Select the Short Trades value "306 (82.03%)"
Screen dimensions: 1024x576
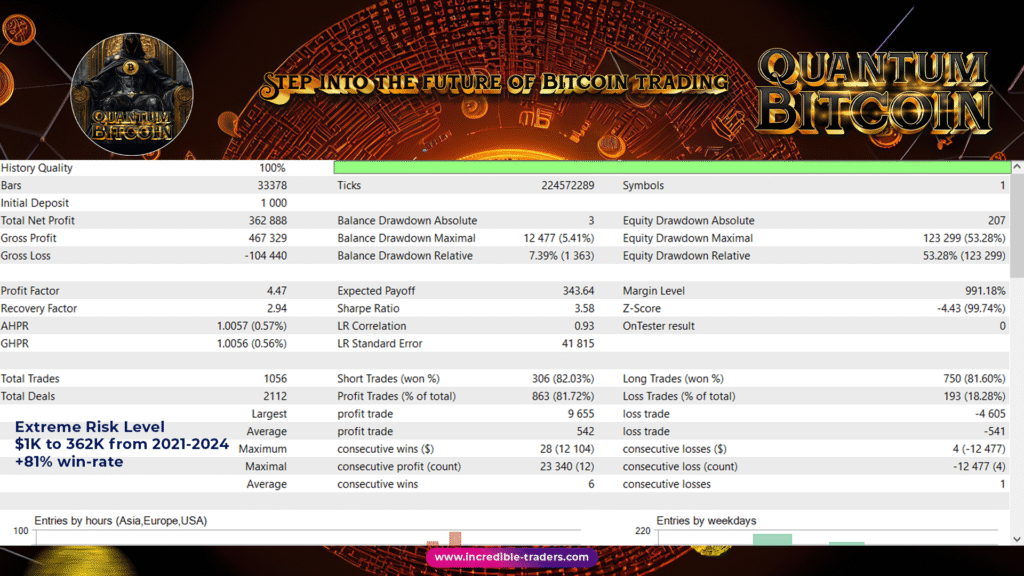point(563,379)
